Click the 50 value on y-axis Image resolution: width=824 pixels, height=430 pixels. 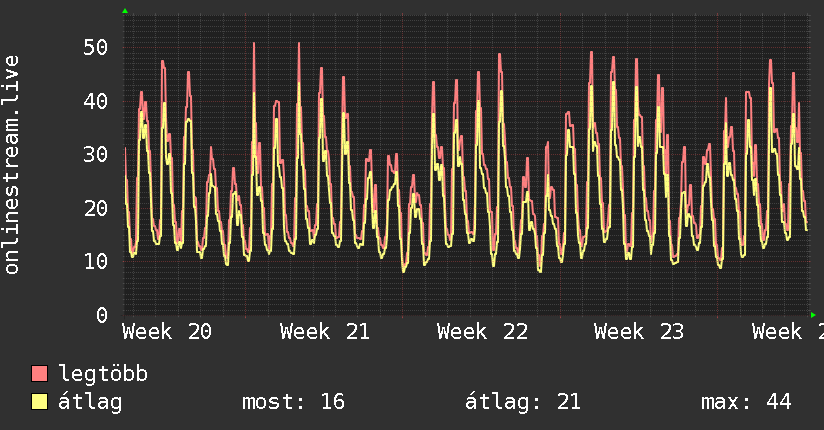[x=96, y=47]
